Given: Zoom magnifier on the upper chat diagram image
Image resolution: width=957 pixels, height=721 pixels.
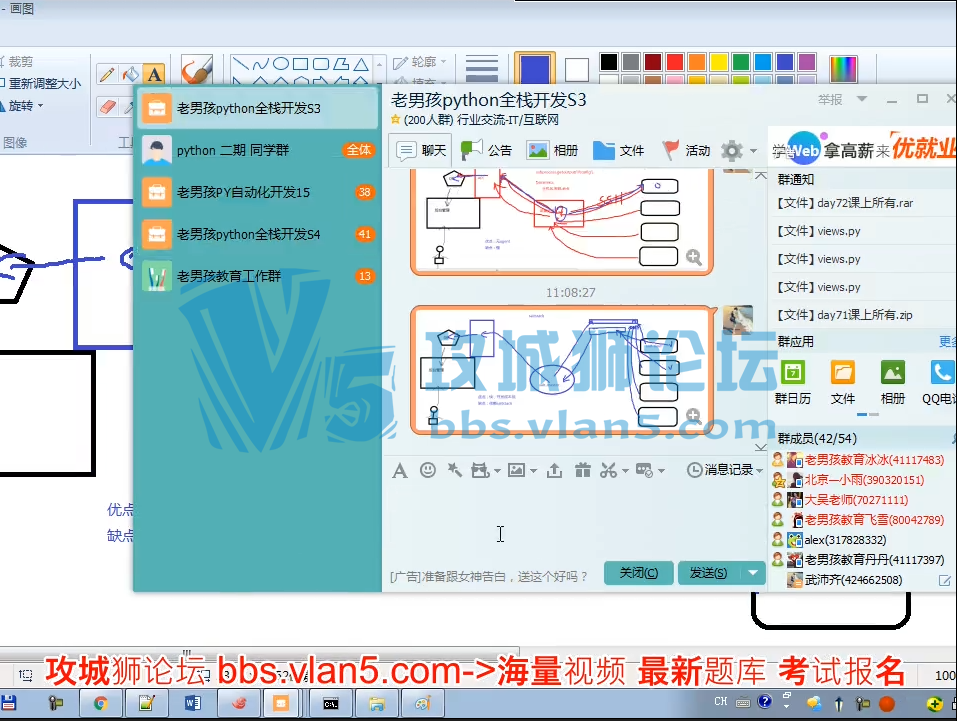Looking at the screenshot, I should (x=693, y=257).
